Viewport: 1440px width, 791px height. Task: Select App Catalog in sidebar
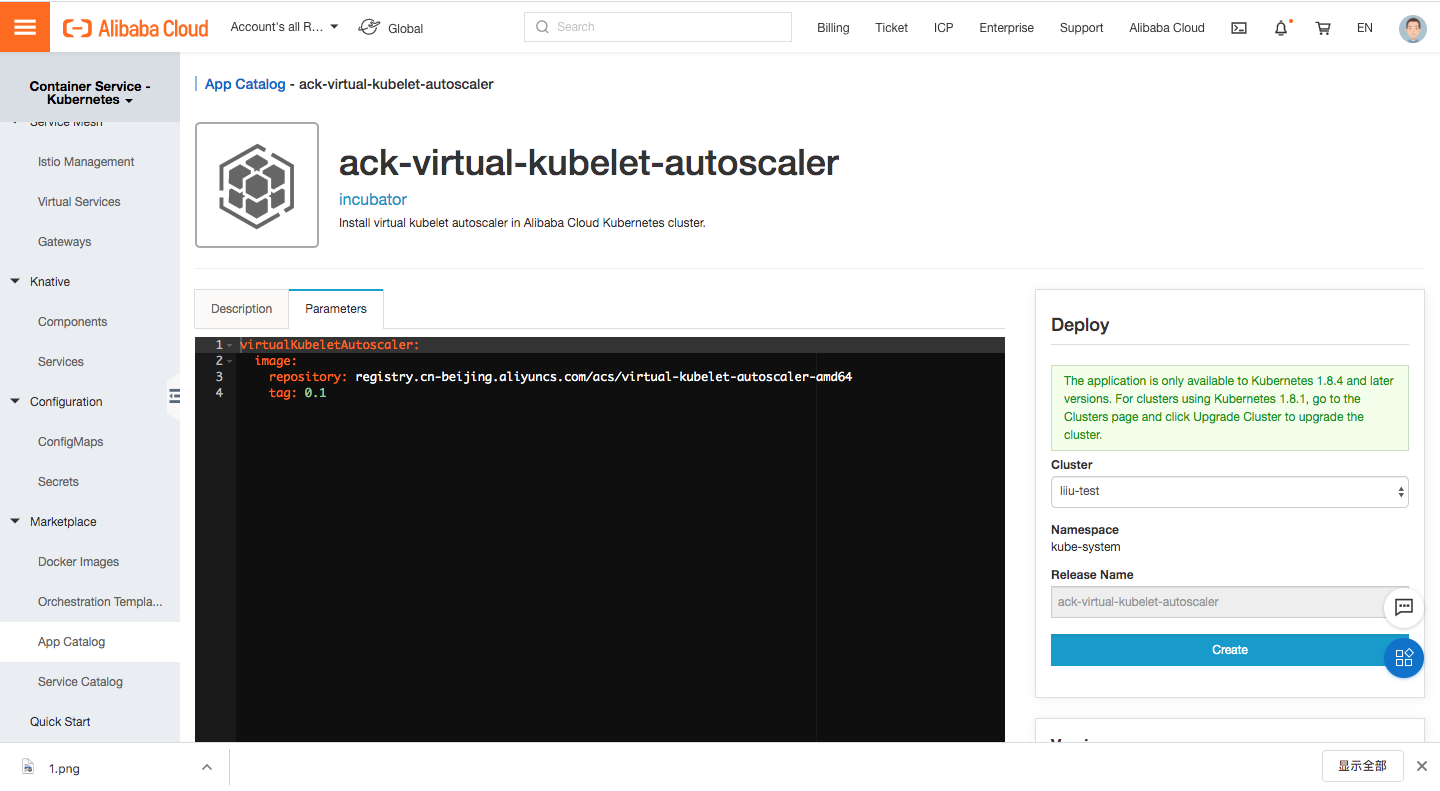click(71, 642)
